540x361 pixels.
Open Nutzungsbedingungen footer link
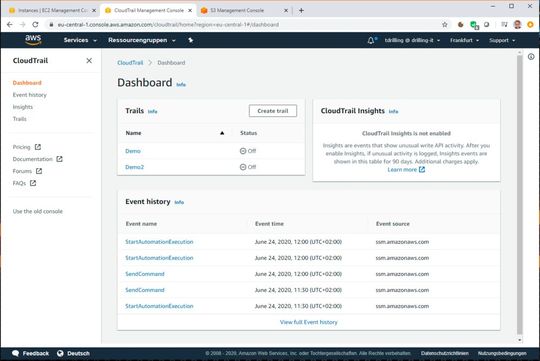[502, 353]
